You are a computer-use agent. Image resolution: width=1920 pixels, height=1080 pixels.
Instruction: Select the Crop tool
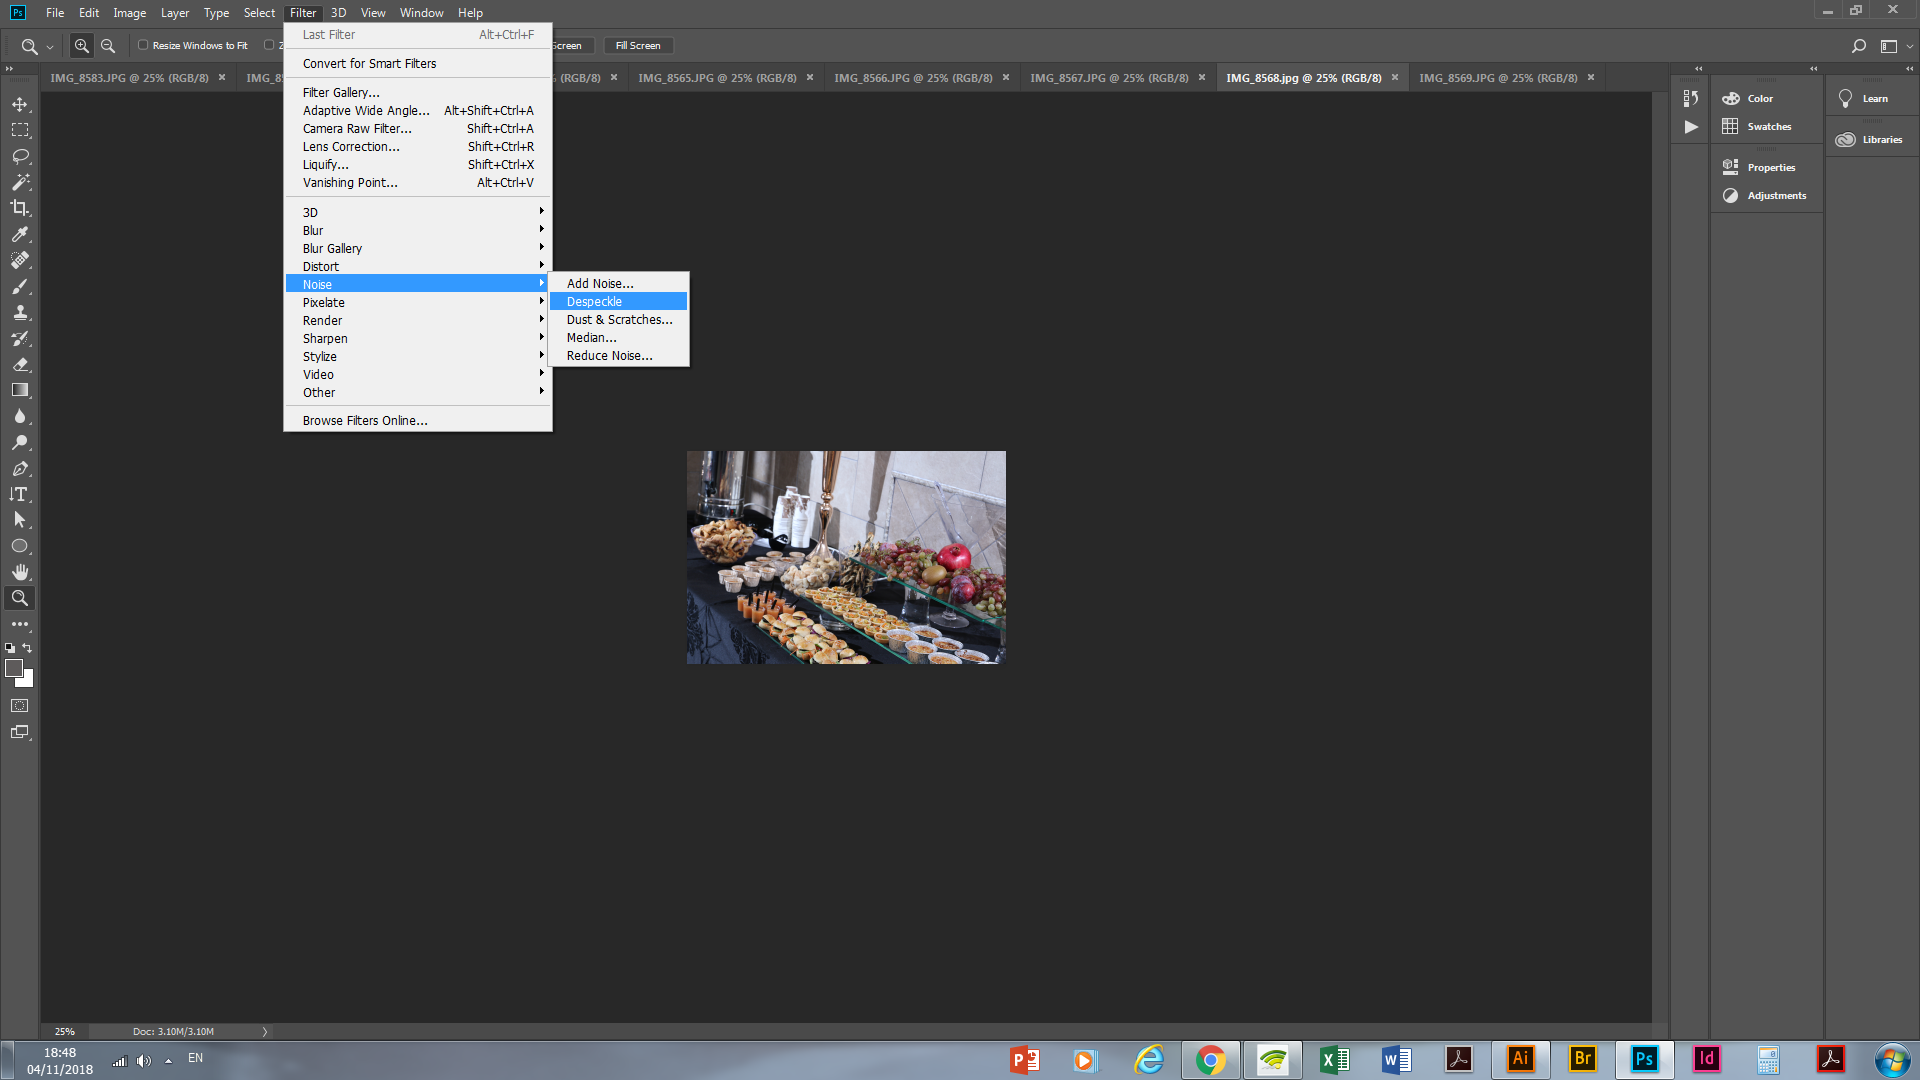pyautogui.click(x=20, y=208)
